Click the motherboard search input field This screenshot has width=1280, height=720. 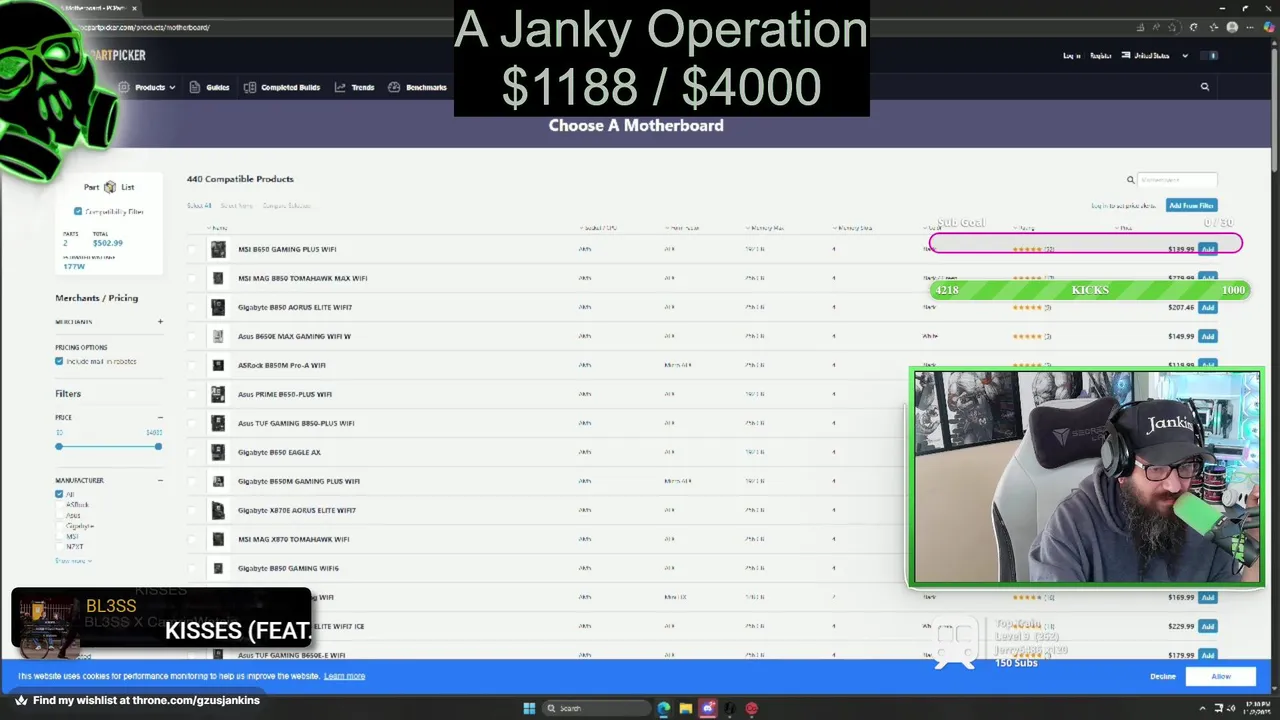(1177, 180)
